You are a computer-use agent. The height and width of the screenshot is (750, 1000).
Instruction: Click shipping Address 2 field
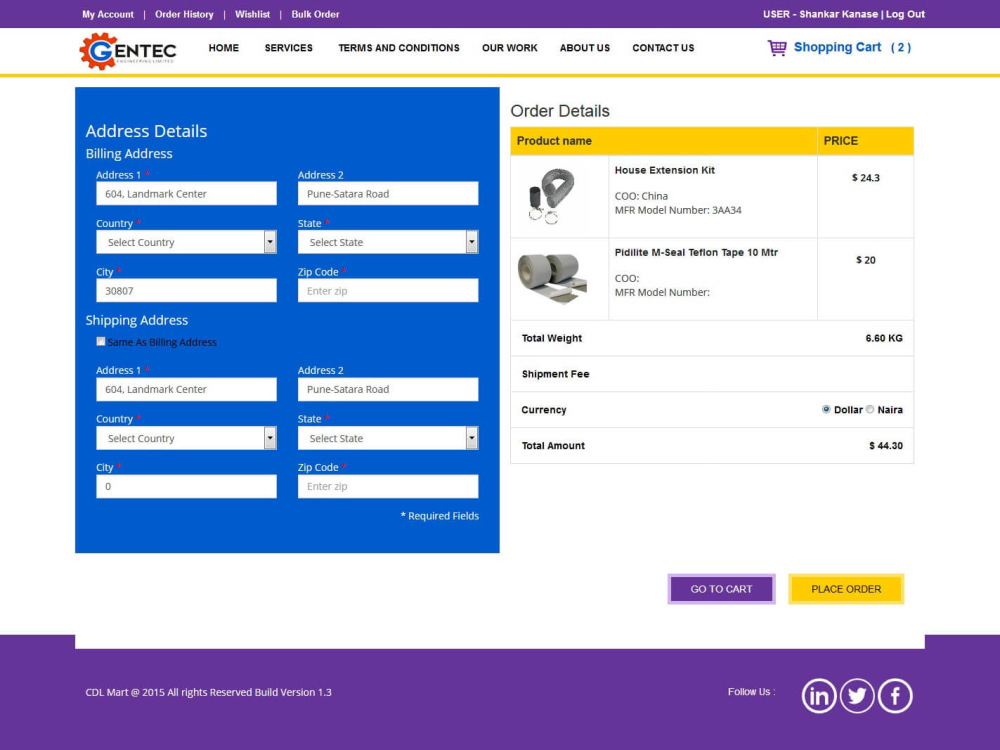pos(388,389)
